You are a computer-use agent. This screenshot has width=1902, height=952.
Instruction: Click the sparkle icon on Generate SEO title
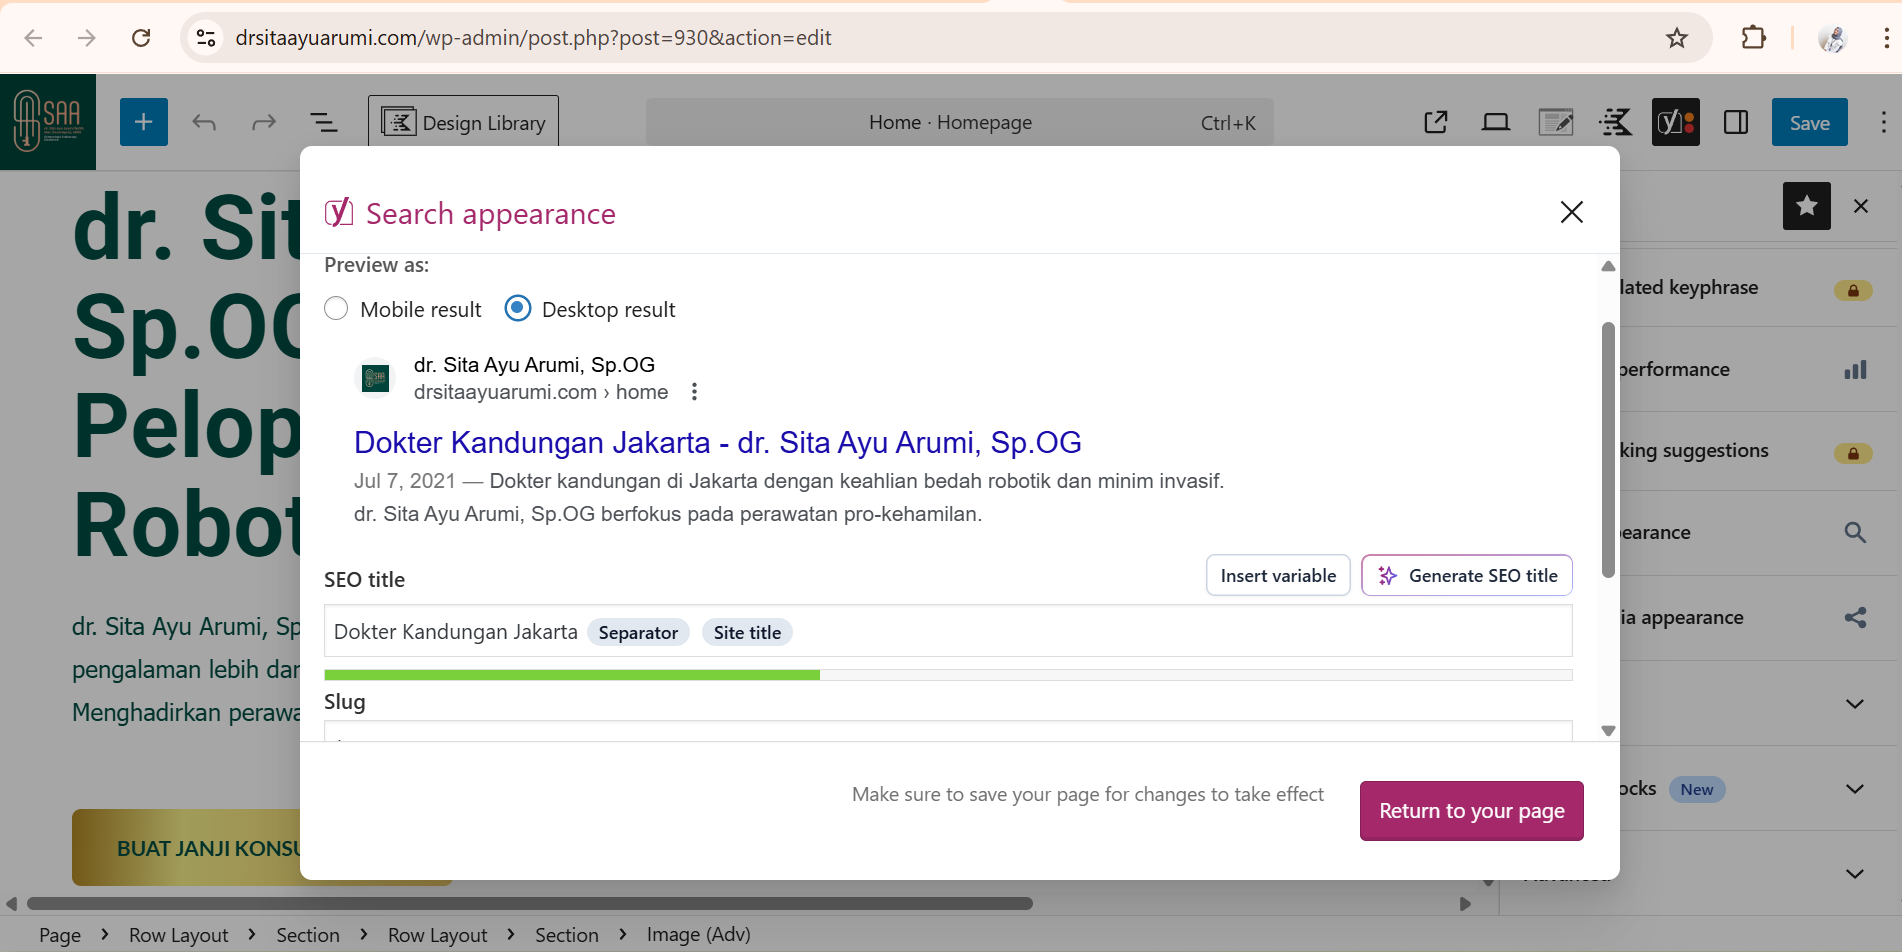point(1388,576)
